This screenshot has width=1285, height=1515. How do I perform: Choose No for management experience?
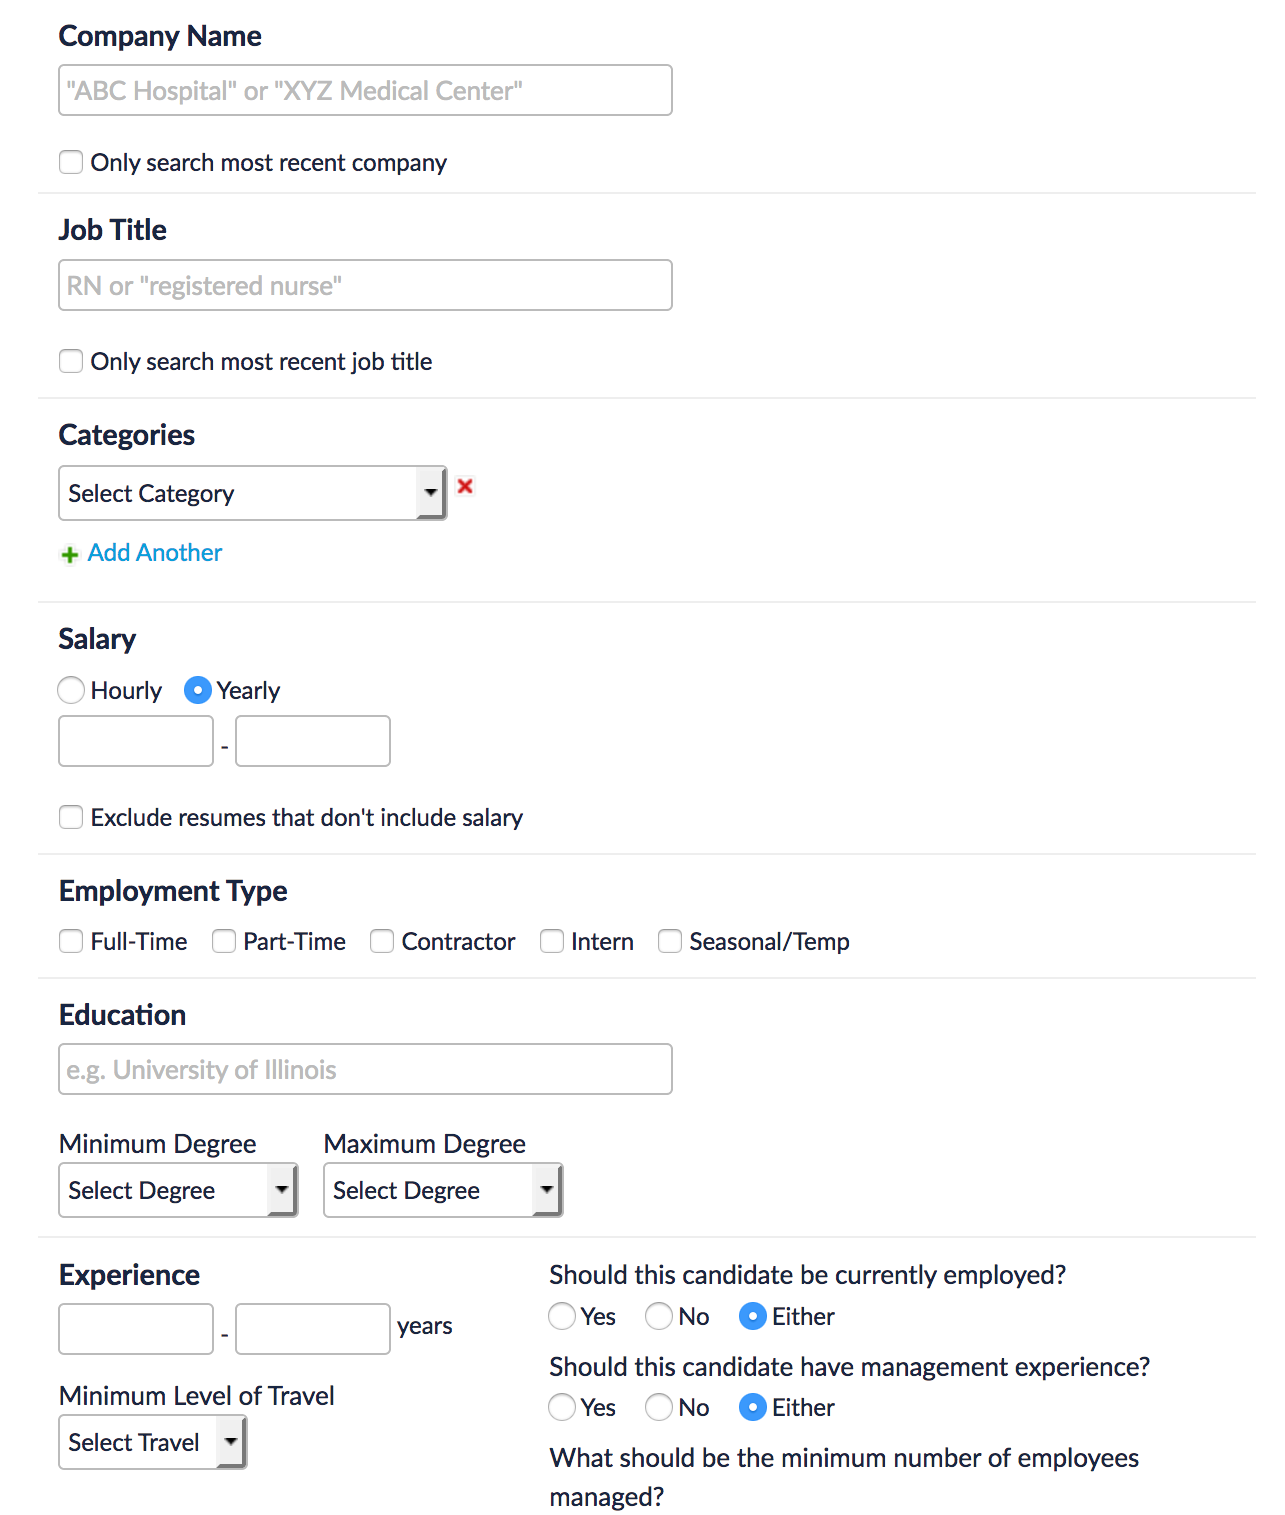(659, 1407)
